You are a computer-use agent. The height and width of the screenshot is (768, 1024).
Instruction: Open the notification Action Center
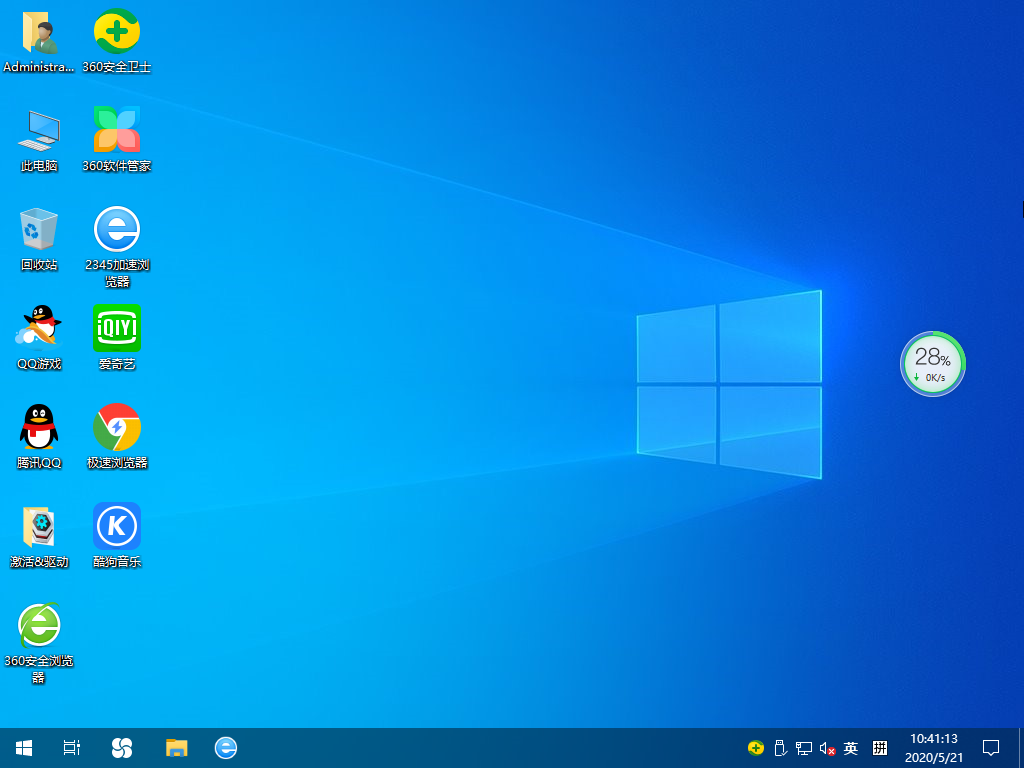click(989, 747)
